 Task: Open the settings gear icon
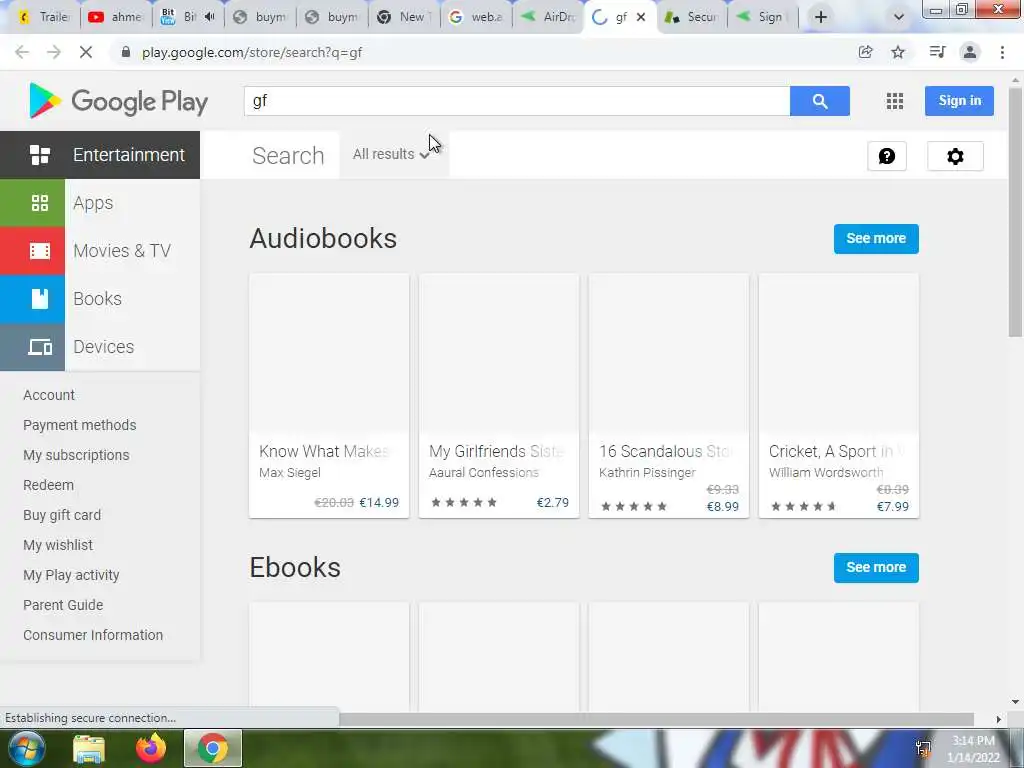point(955,156)
